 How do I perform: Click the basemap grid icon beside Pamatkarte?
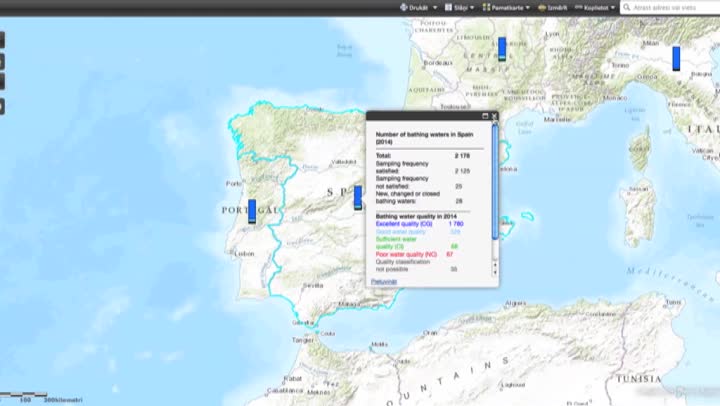coord(486,7)
